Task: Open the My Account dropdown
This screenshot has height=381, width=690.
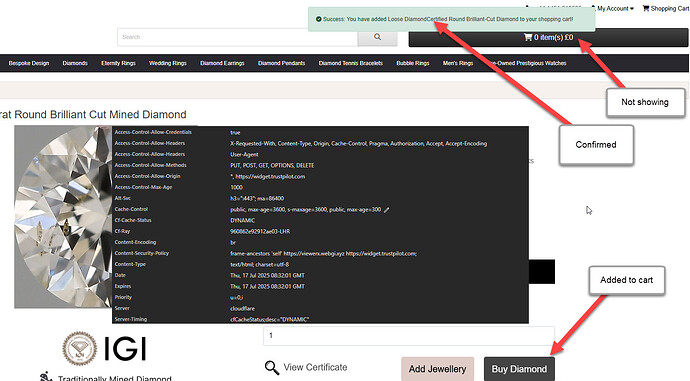Action: click(612, 8)
